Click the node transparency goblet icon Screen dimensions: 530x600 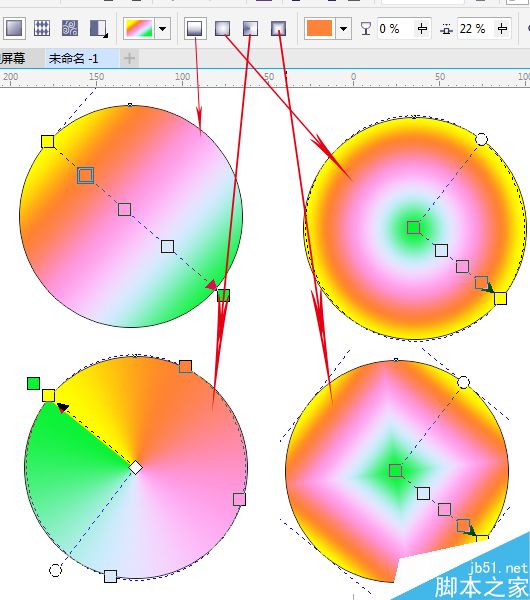pos(366,29)
